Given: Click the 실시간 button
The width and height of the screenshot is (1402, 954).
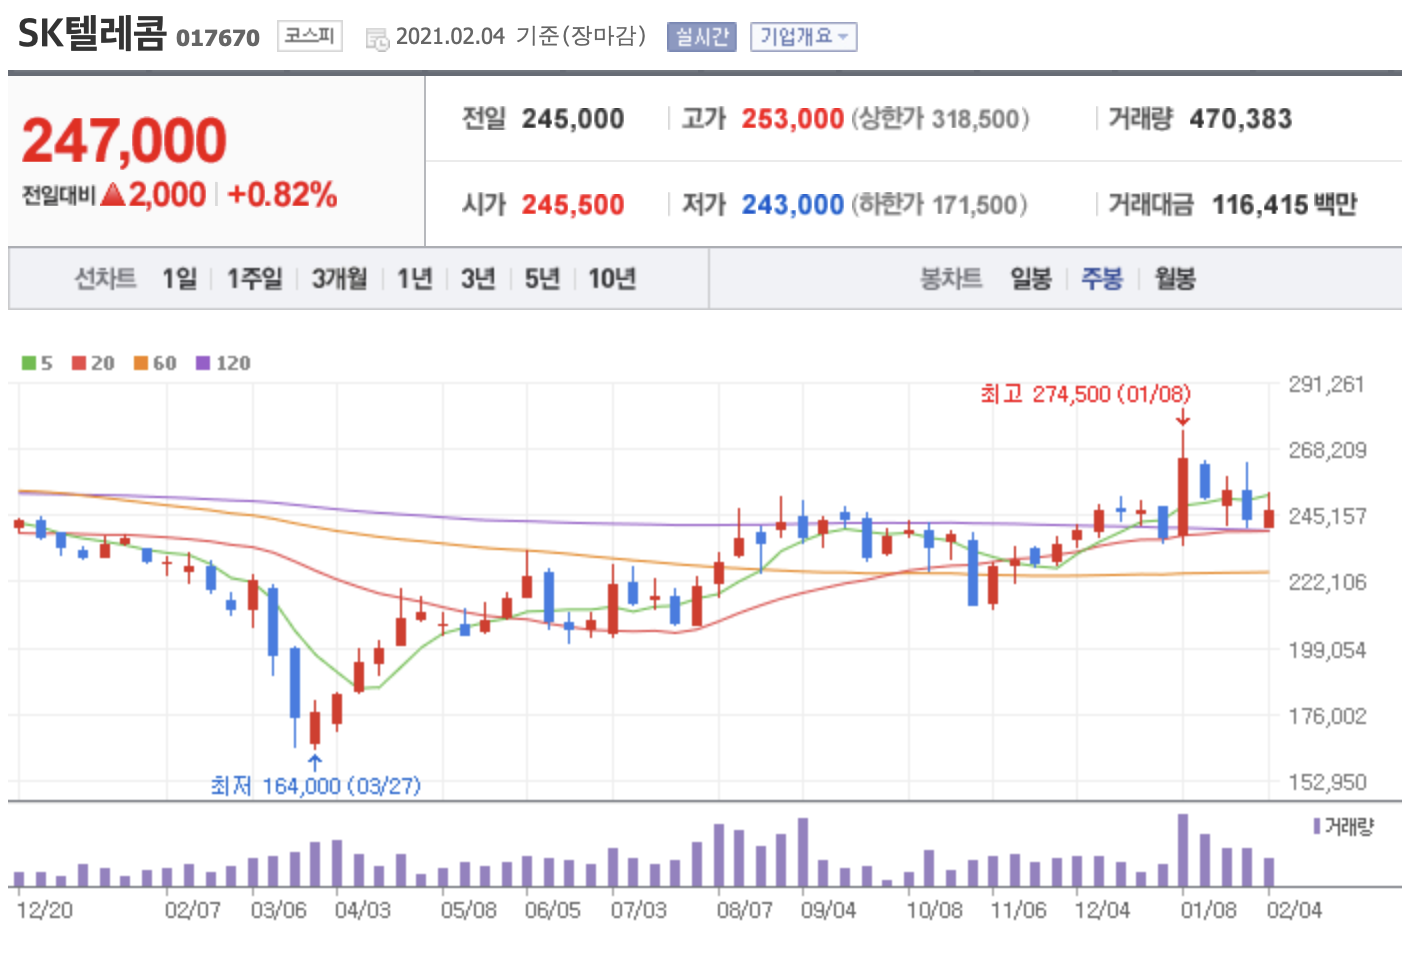Looking at the screenshot, I should coord(701,37).
